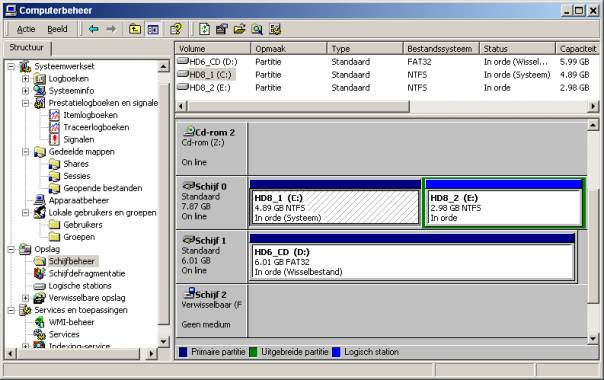Select Sessies in the tree

point(77,176)
